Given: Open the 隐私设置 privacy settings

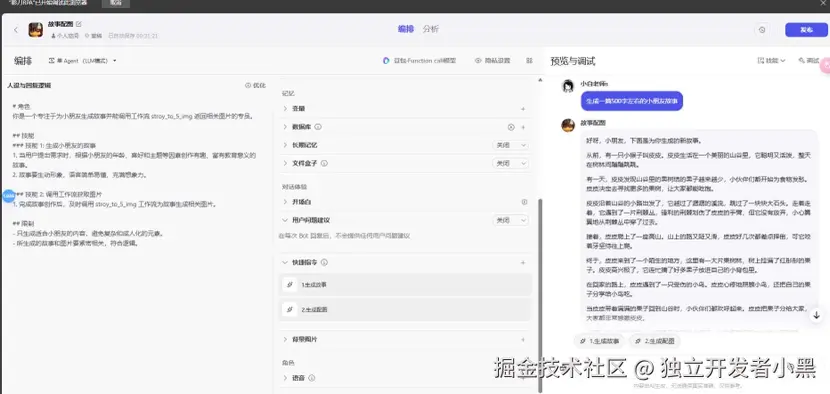Looking at the screenshot, I should [492, 61].
